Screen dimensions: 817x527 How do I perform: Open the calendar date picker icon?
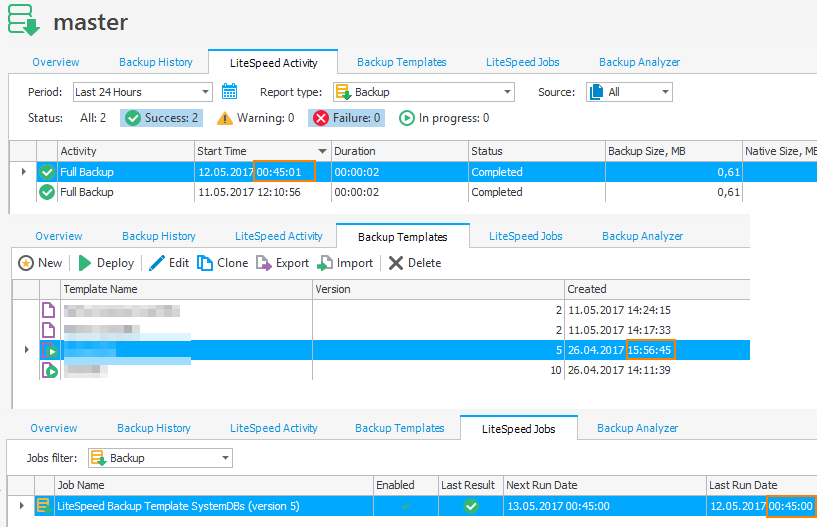click(x=229, y=91)
